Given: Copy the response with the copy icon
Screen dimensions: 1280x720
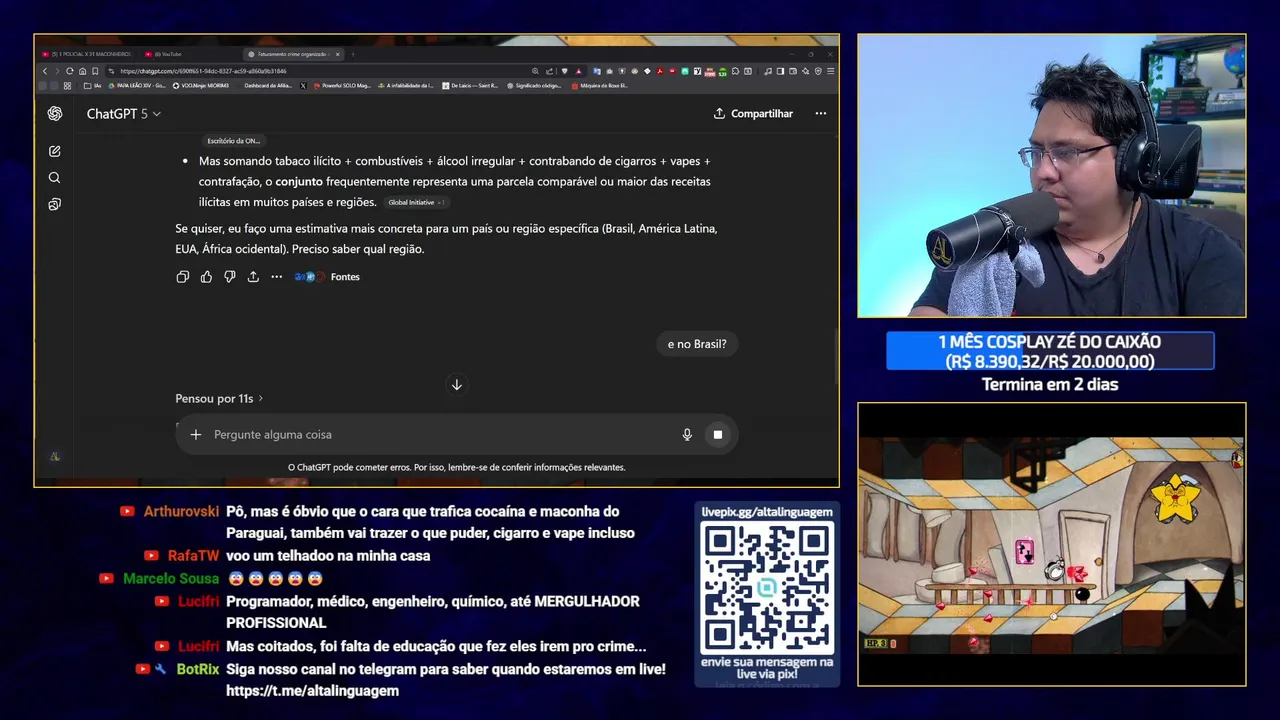Looking at the screenshot, I should [x=182, y=277].
